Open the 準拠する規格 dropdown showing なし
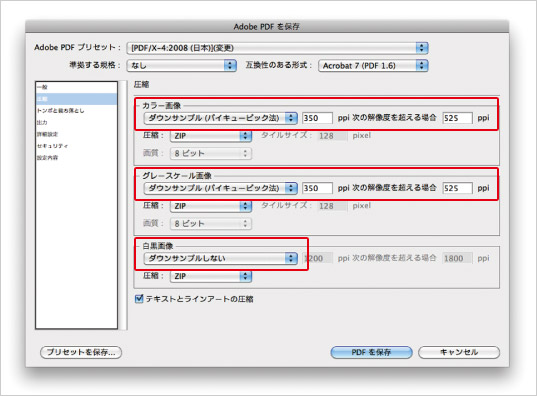The width and height of the screenshot is (537, 396). tap(182, 65)
